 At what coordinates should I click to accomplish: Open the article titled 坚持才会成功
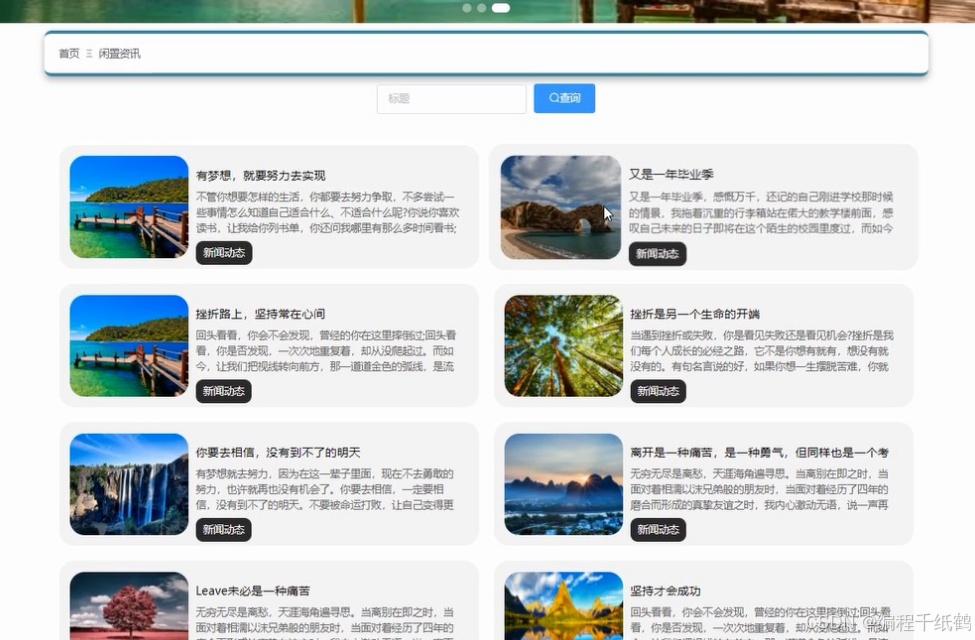pos(665,591)
